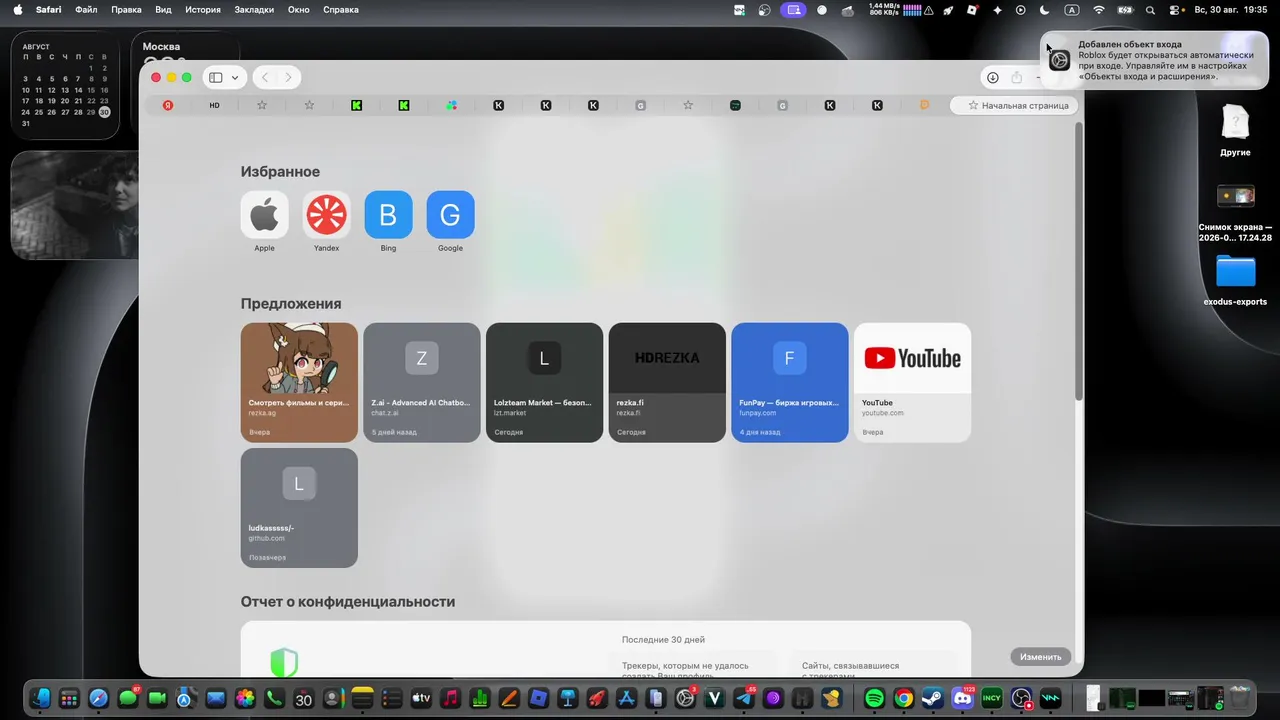Open the Roblox login item notification
The image size is (1280, 720).
(1155, 60)
